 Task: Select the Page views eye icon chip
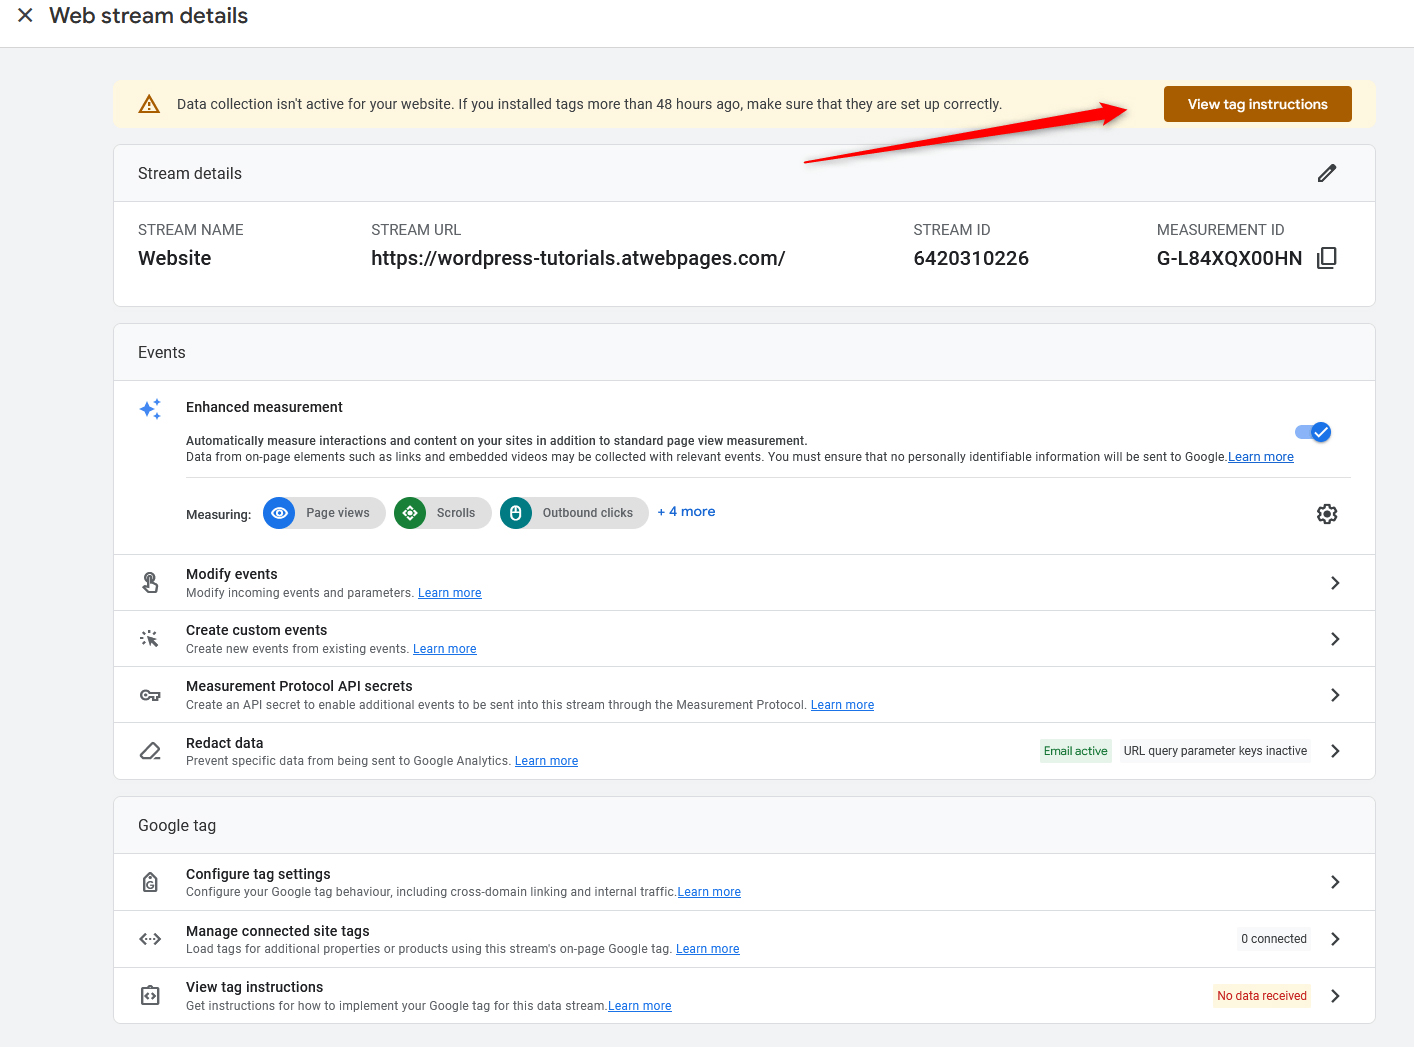279,513
